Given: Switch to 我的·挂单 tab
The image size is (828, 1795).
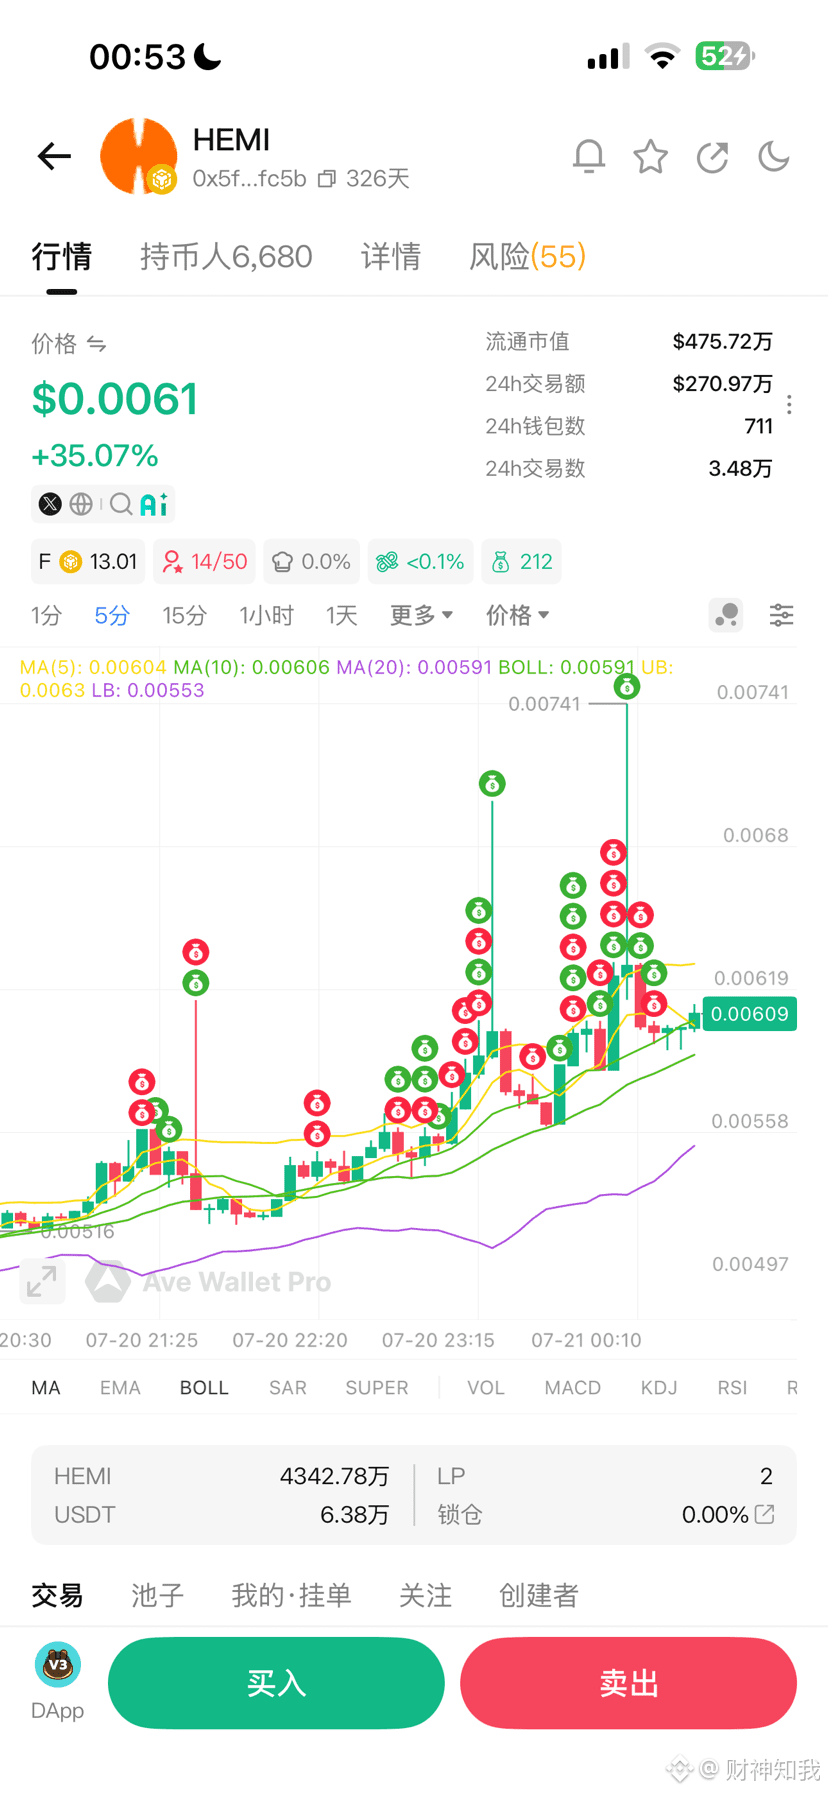Looking at the screenshot, I should (291, 1595).
